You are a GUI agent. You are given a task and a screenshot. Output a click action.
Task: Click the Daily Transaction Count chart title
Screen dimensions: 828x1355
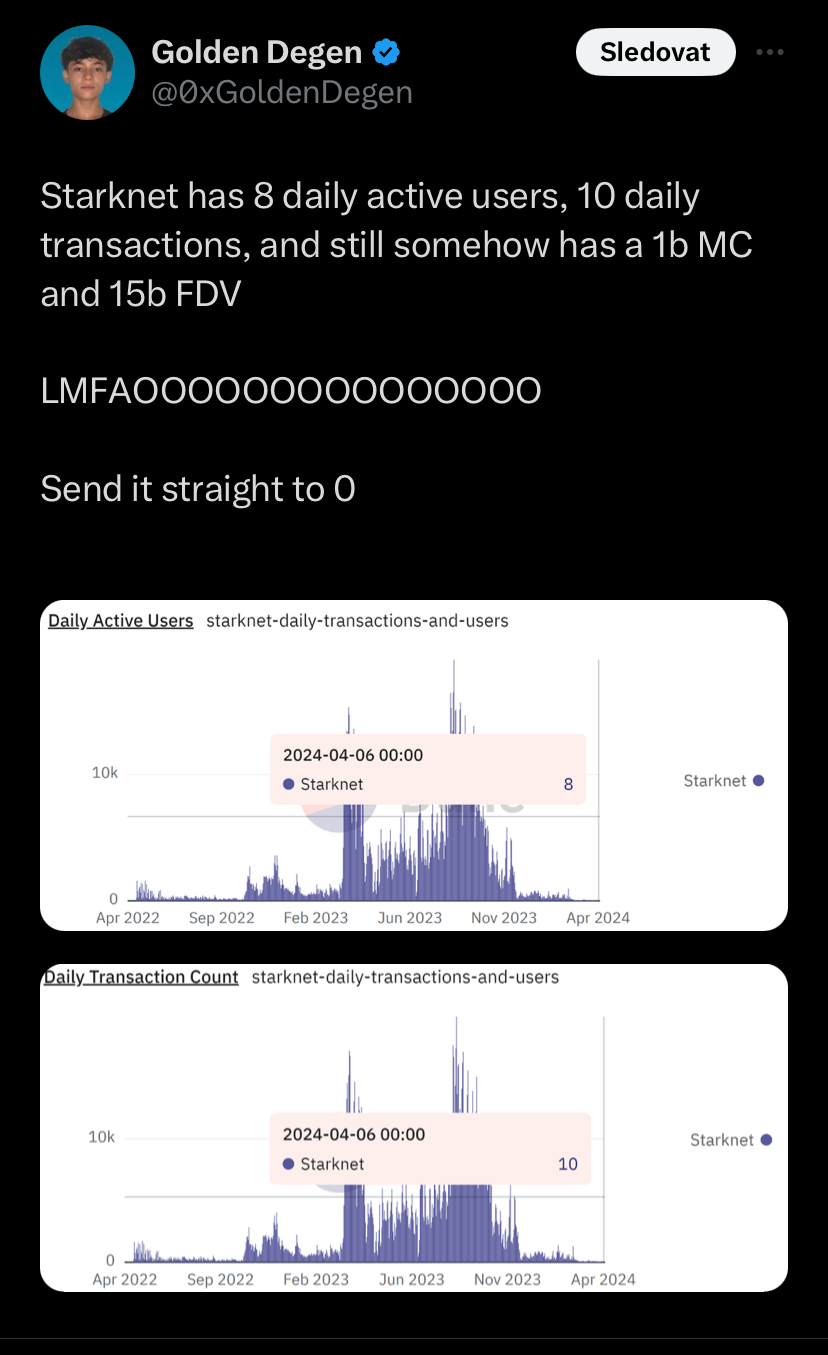point(141,977)
